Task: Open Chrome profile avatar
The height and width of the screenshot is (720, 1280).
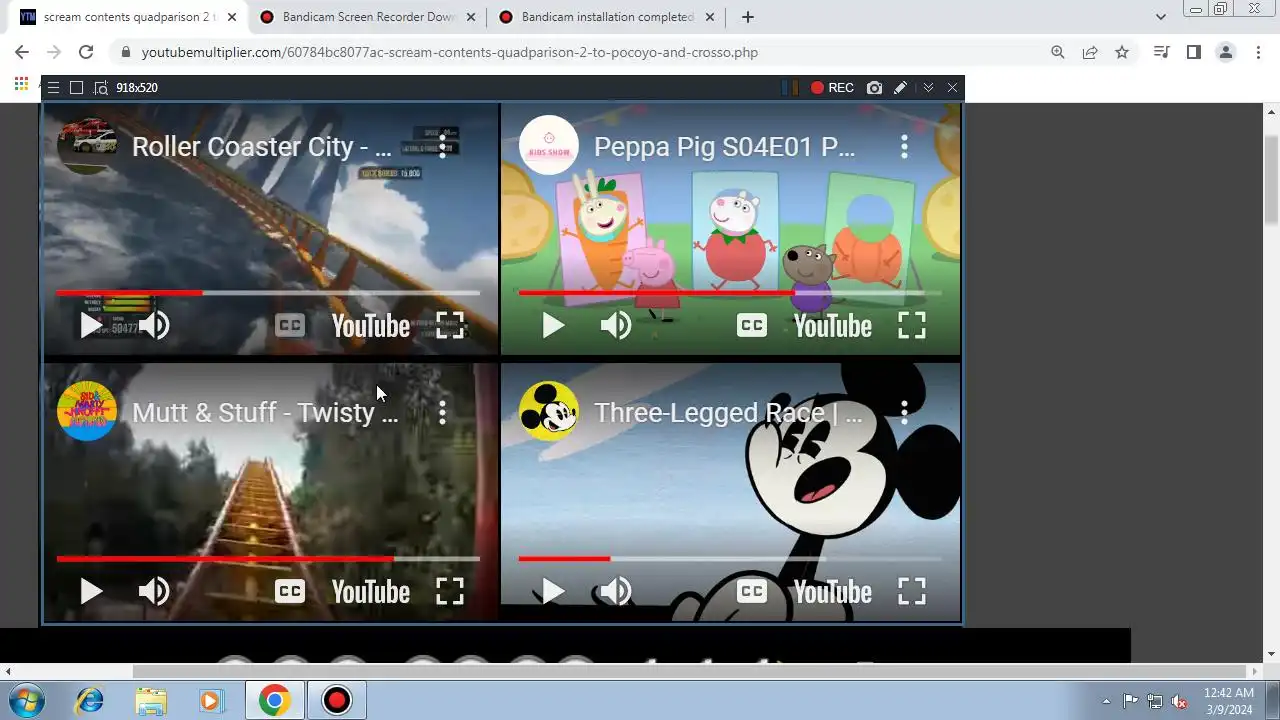Action: pos(1225,52)
